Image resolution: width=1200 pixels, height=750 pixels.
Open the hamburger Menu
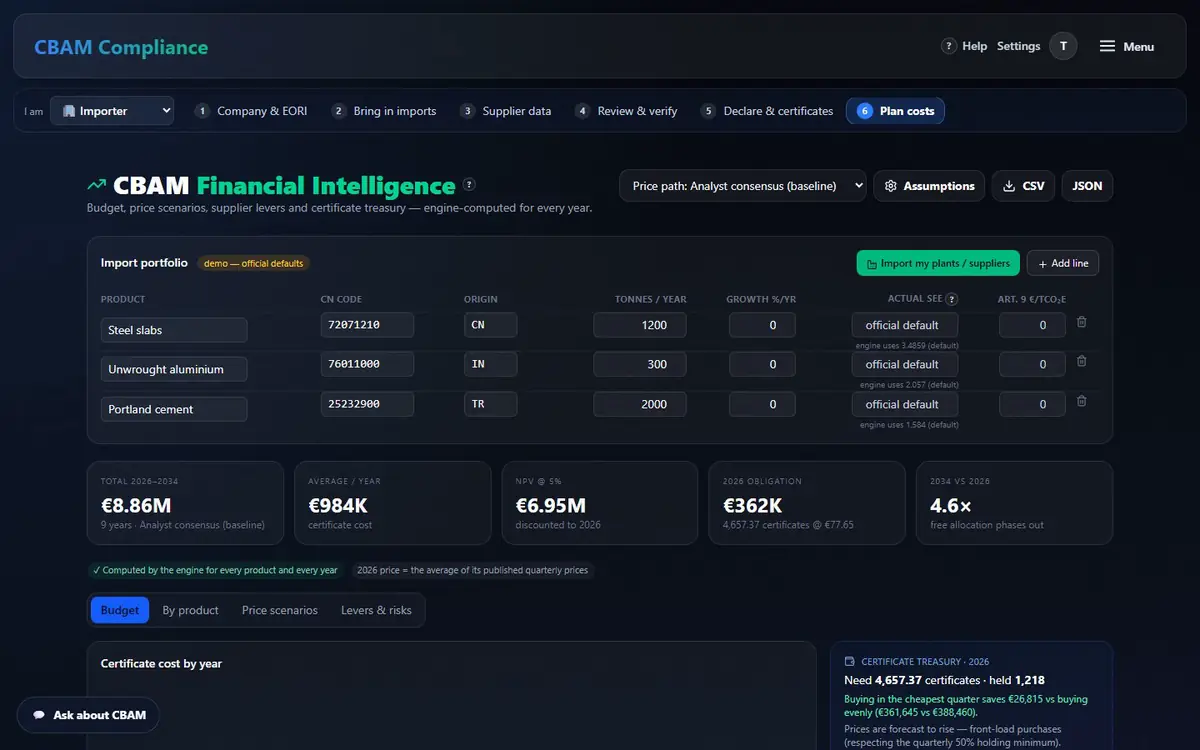[1127, 46]
